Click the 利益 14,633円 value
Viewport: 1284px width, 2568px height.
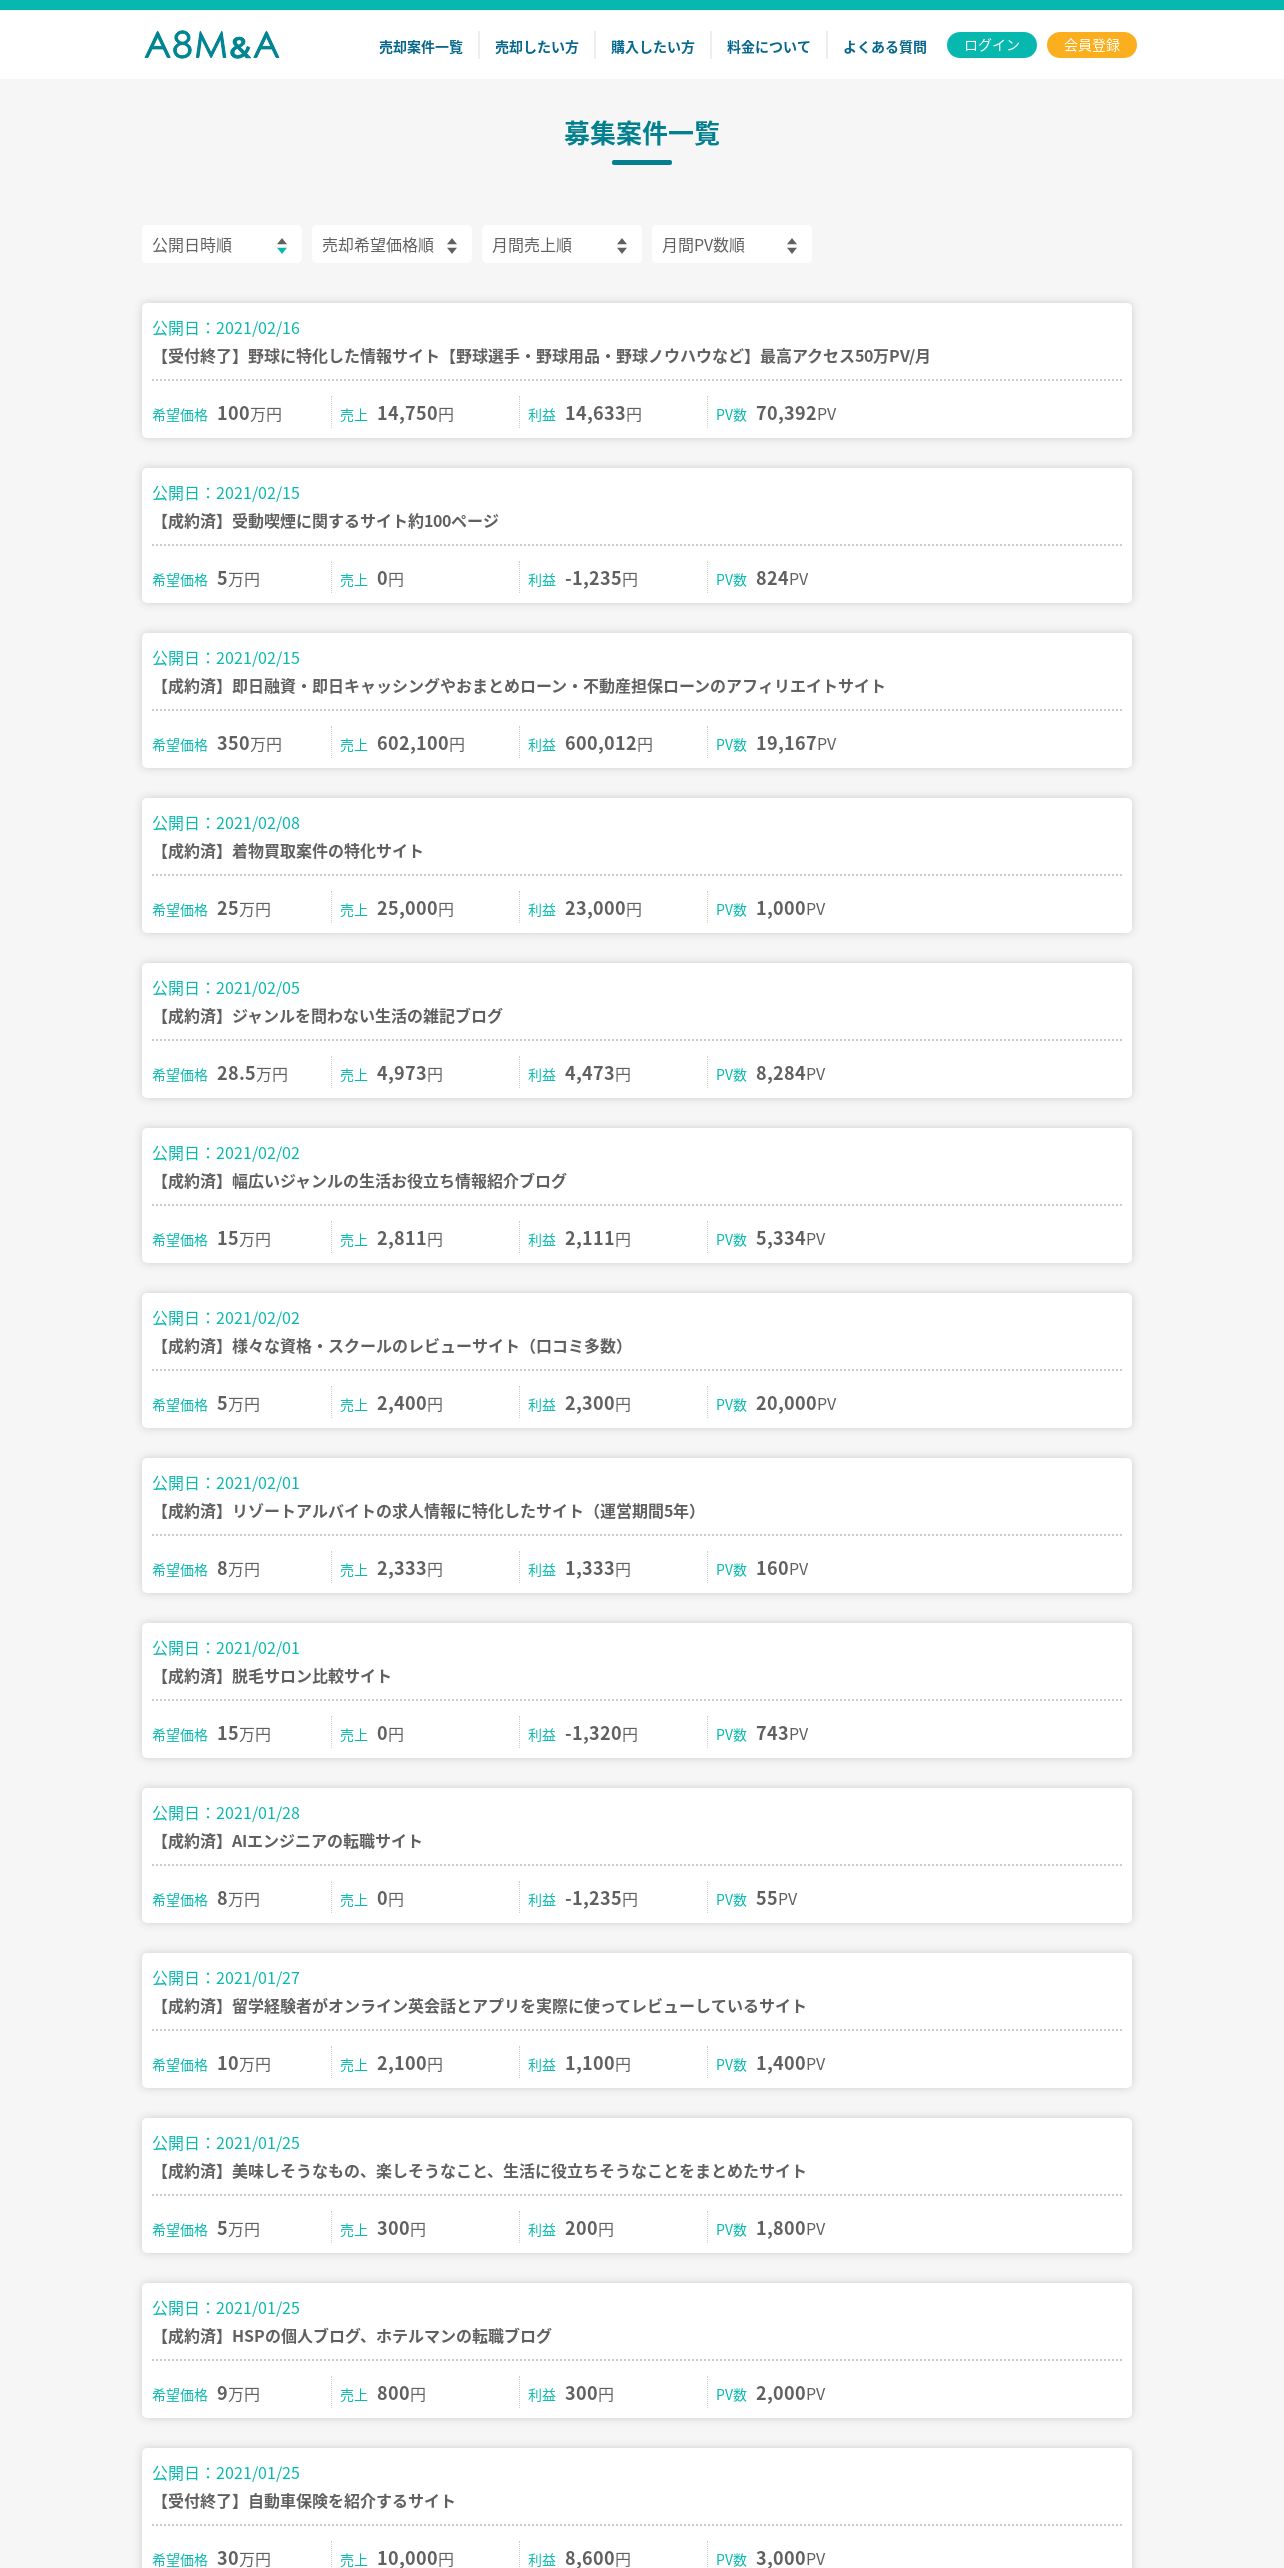(x=585, y=414)
